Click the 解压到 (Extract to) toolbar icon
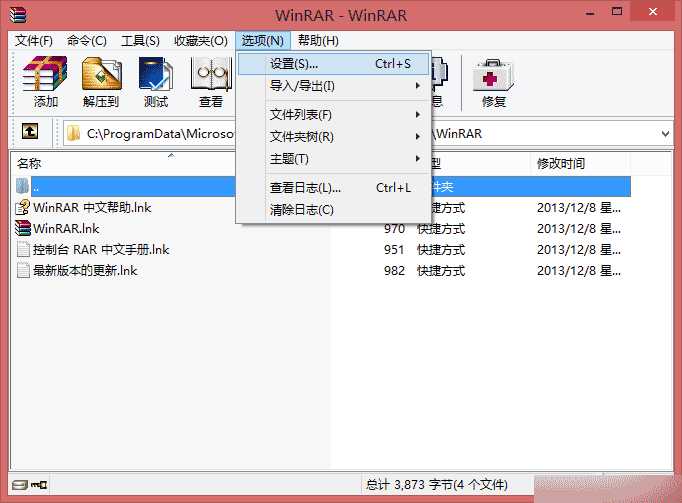 pos(101,80)
